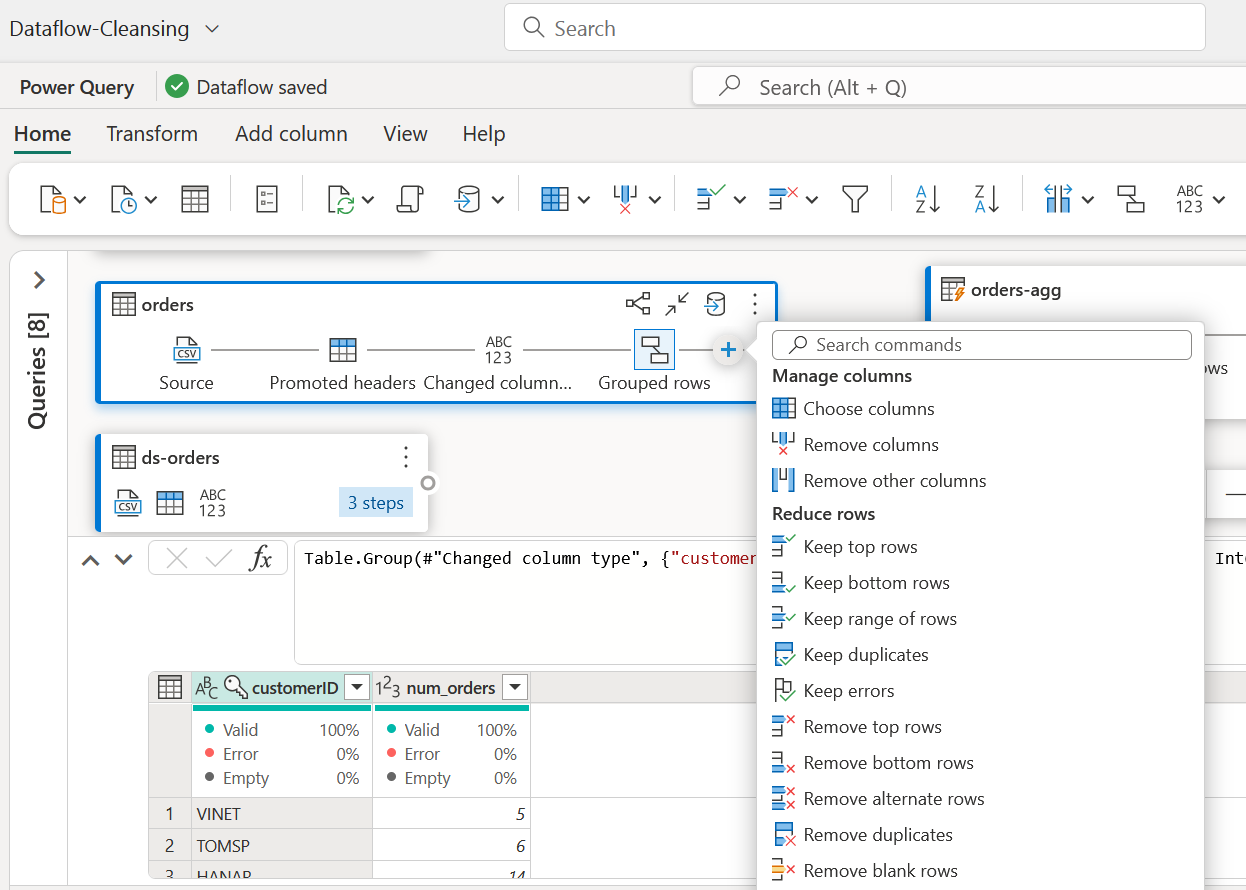Click the Keep rows toolbar icon

coord(711,198)
